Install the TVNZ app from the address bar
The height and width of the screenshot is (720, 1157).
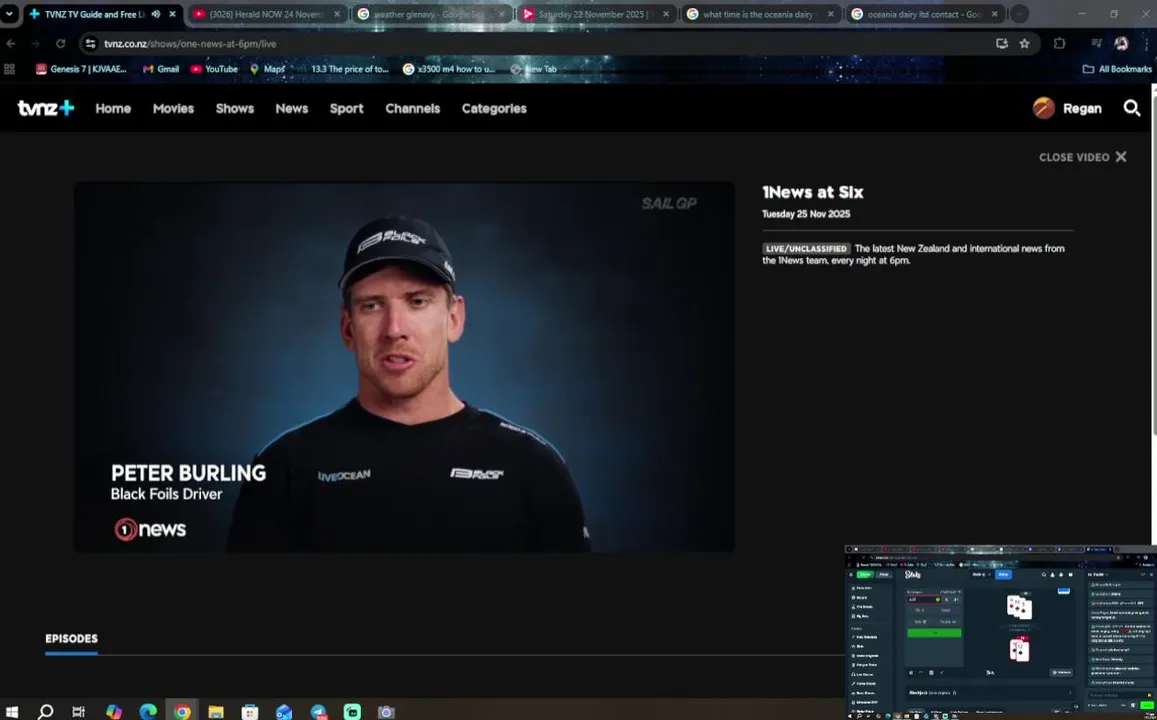pyautogui.click(x=1001, y=44)
